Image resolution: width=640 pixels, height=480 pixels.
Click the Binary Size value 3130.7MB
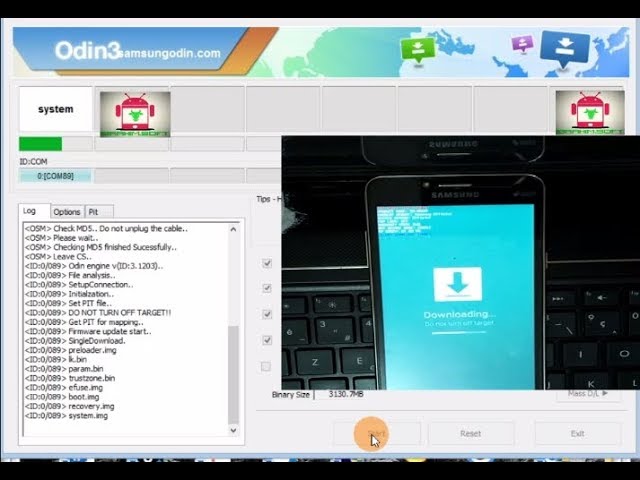tap(346, 394)
